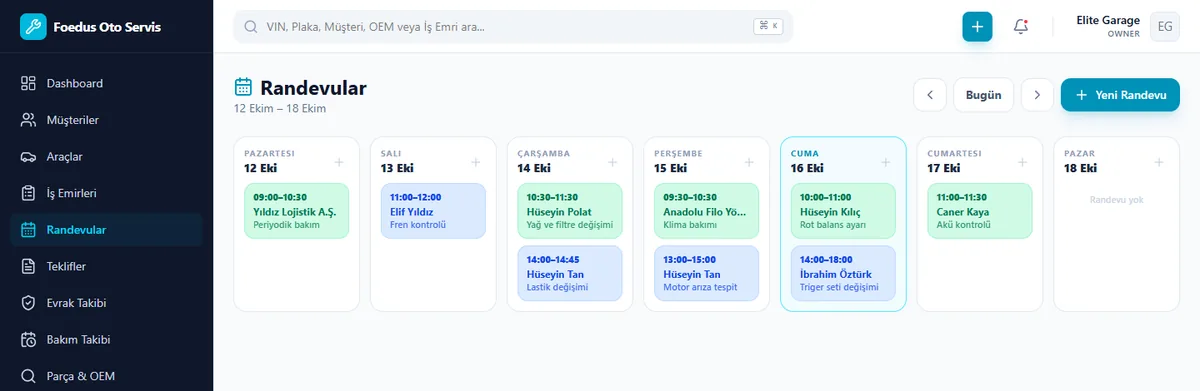Click the Randevular sidebar item
The width and height of the screenshot is (1200, 391).
tap(106, 230)
